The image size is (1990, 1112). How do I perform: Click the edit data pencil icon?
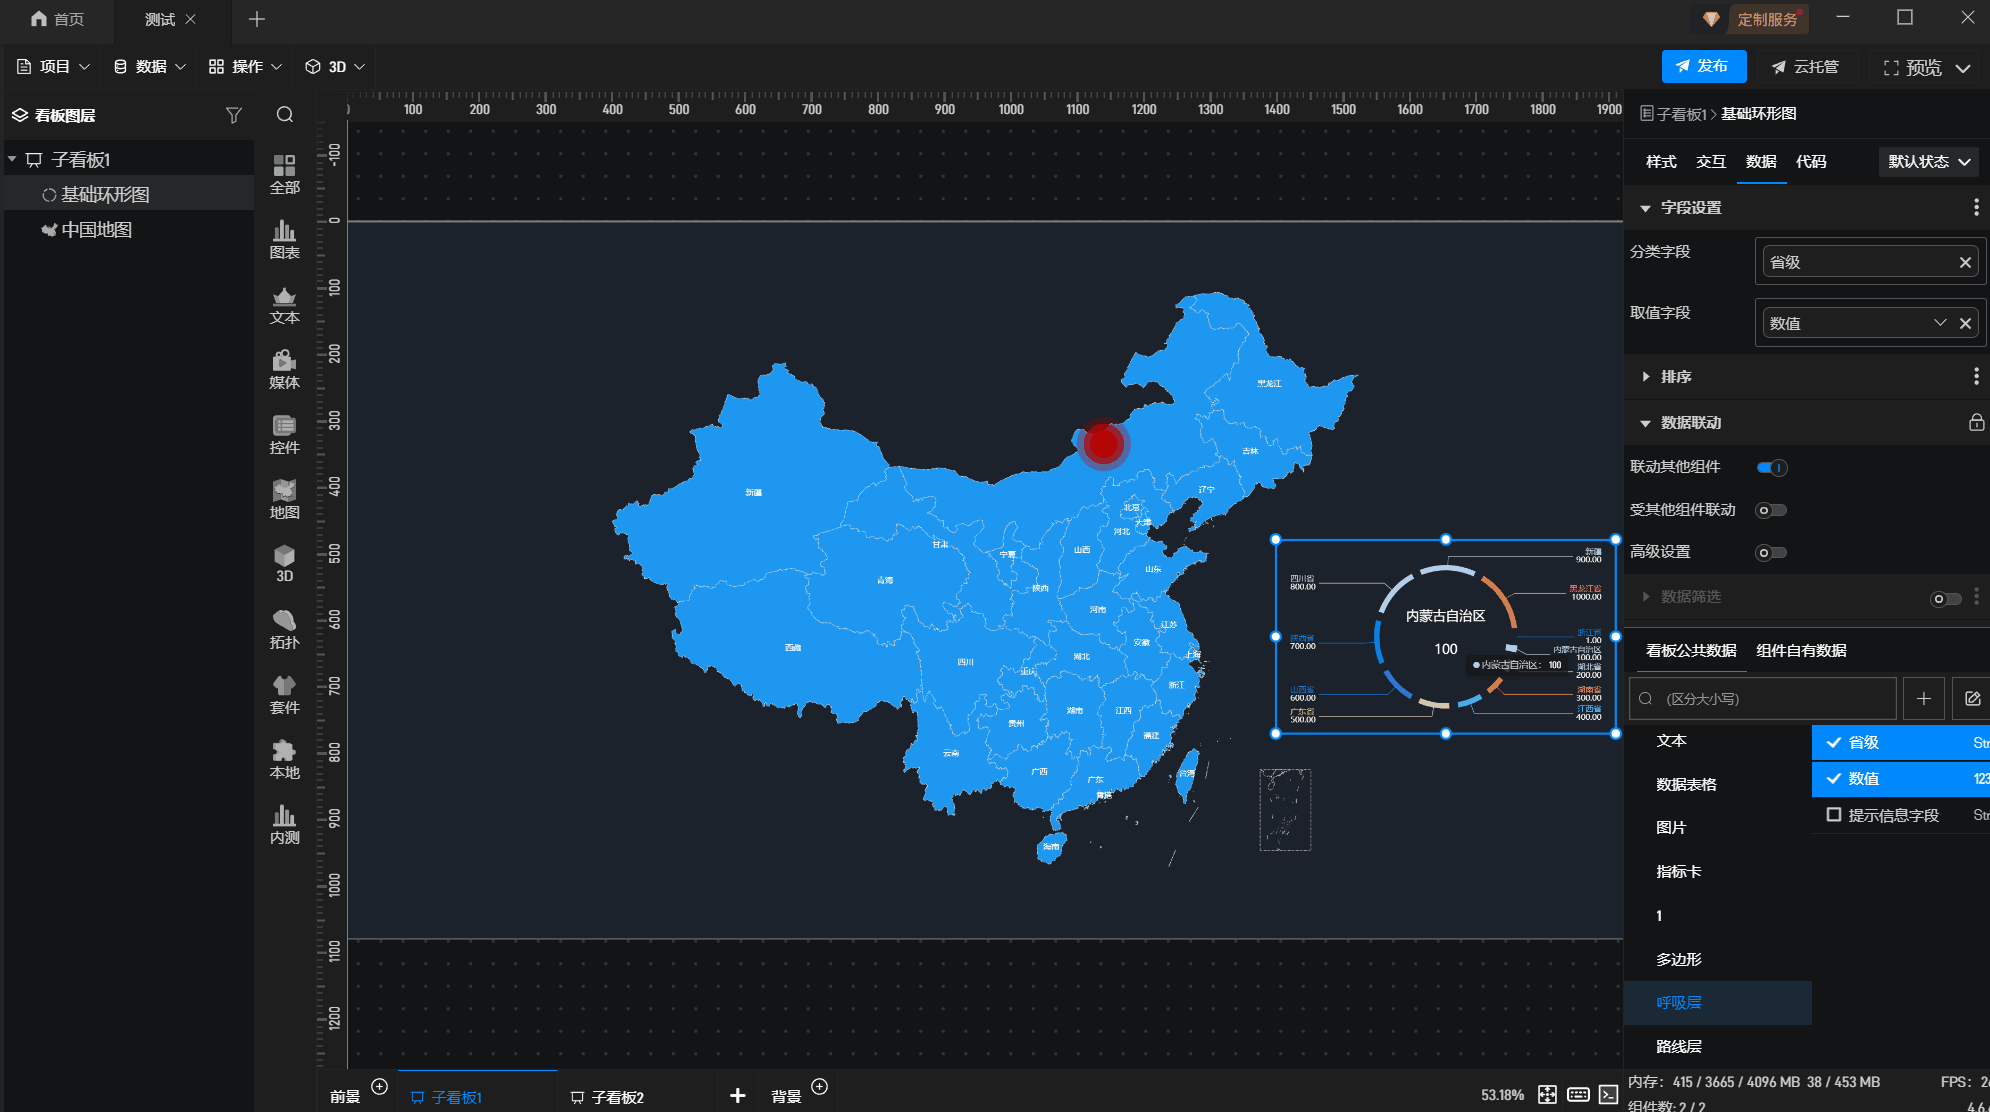1972,699
